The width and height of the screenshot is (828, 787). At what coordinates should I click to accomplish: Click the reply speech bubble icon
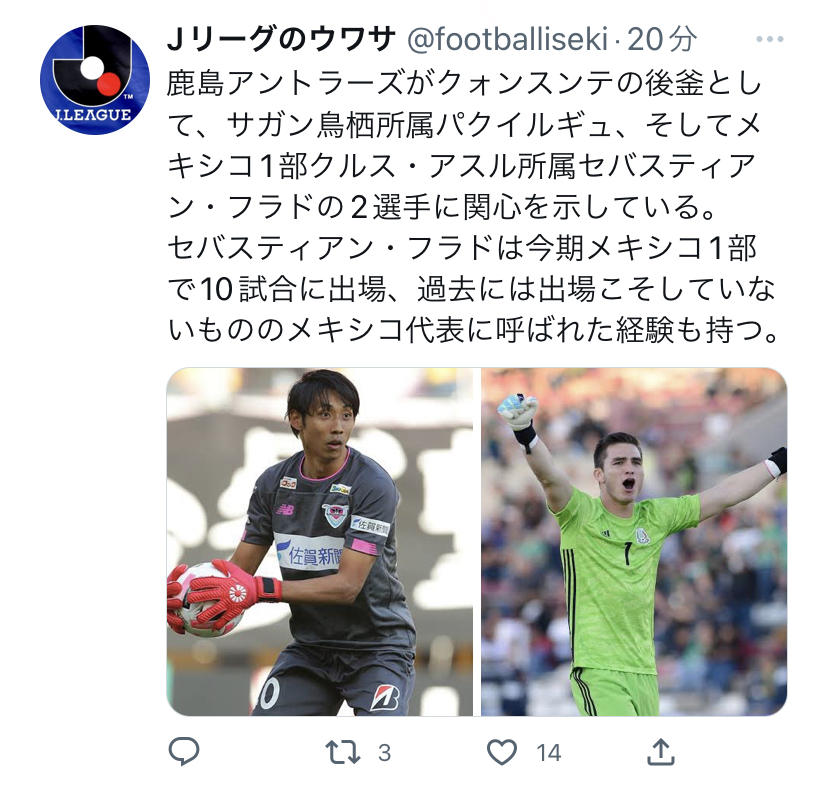click(184, 752)
